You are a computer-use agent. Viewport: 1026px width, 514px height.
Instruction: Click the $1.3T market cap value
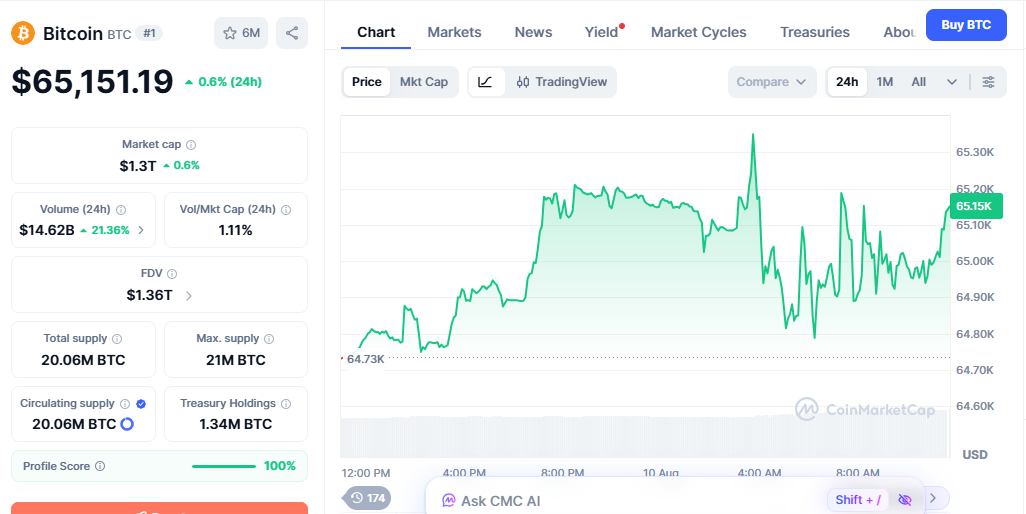click(x=137, y=166)
